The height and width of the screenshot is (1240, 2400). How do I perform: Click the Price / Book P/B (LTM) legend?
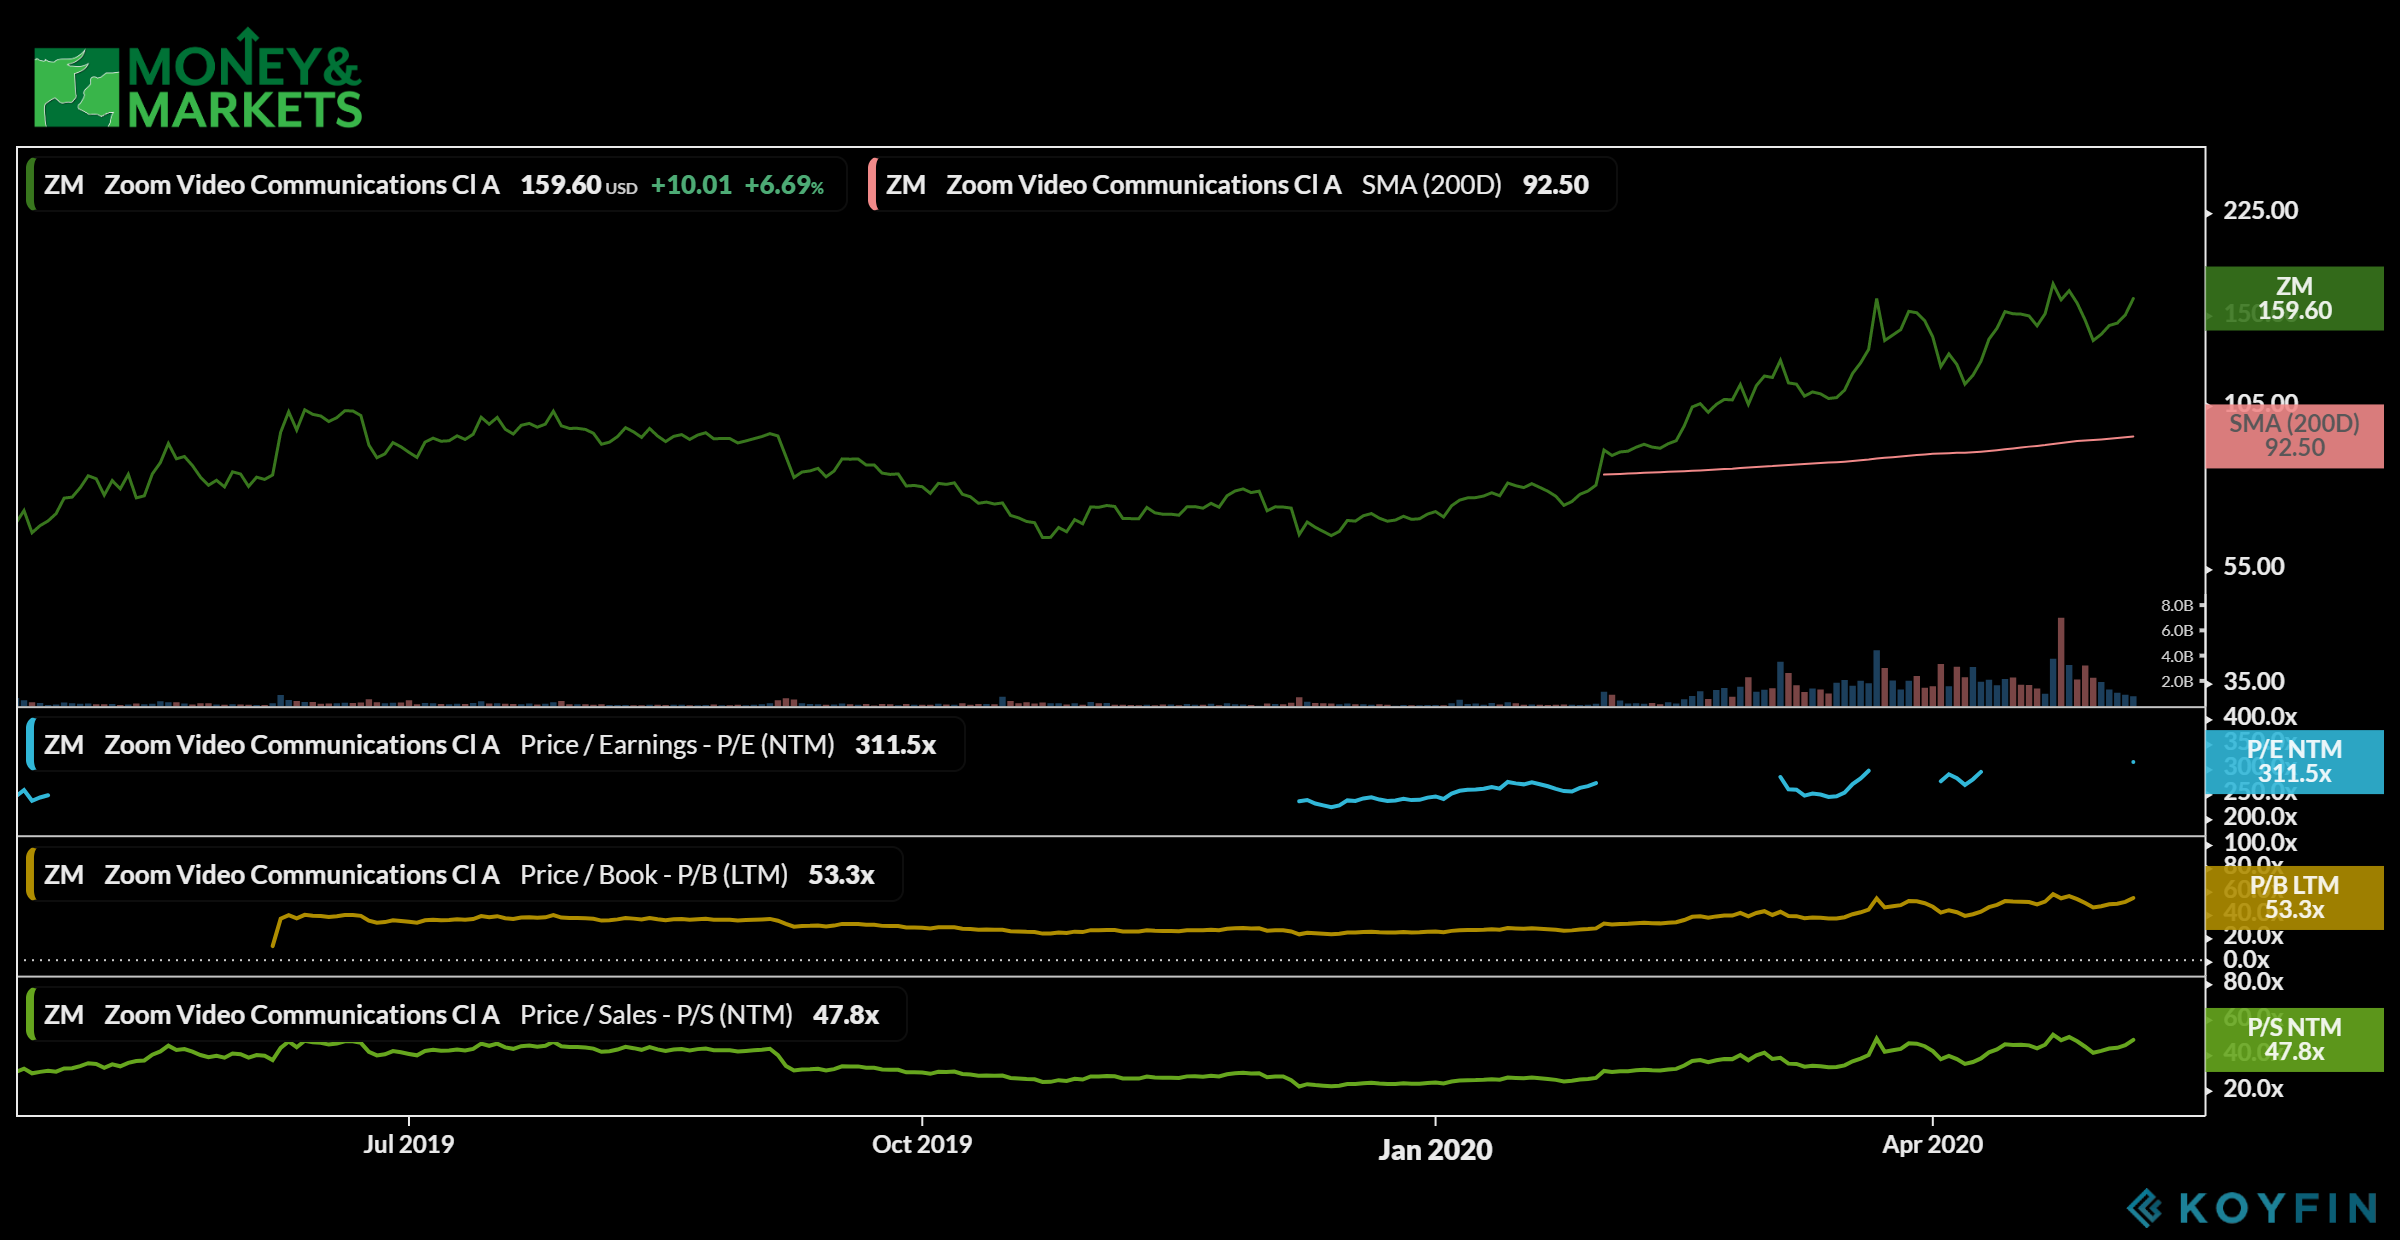coord(464,875)
